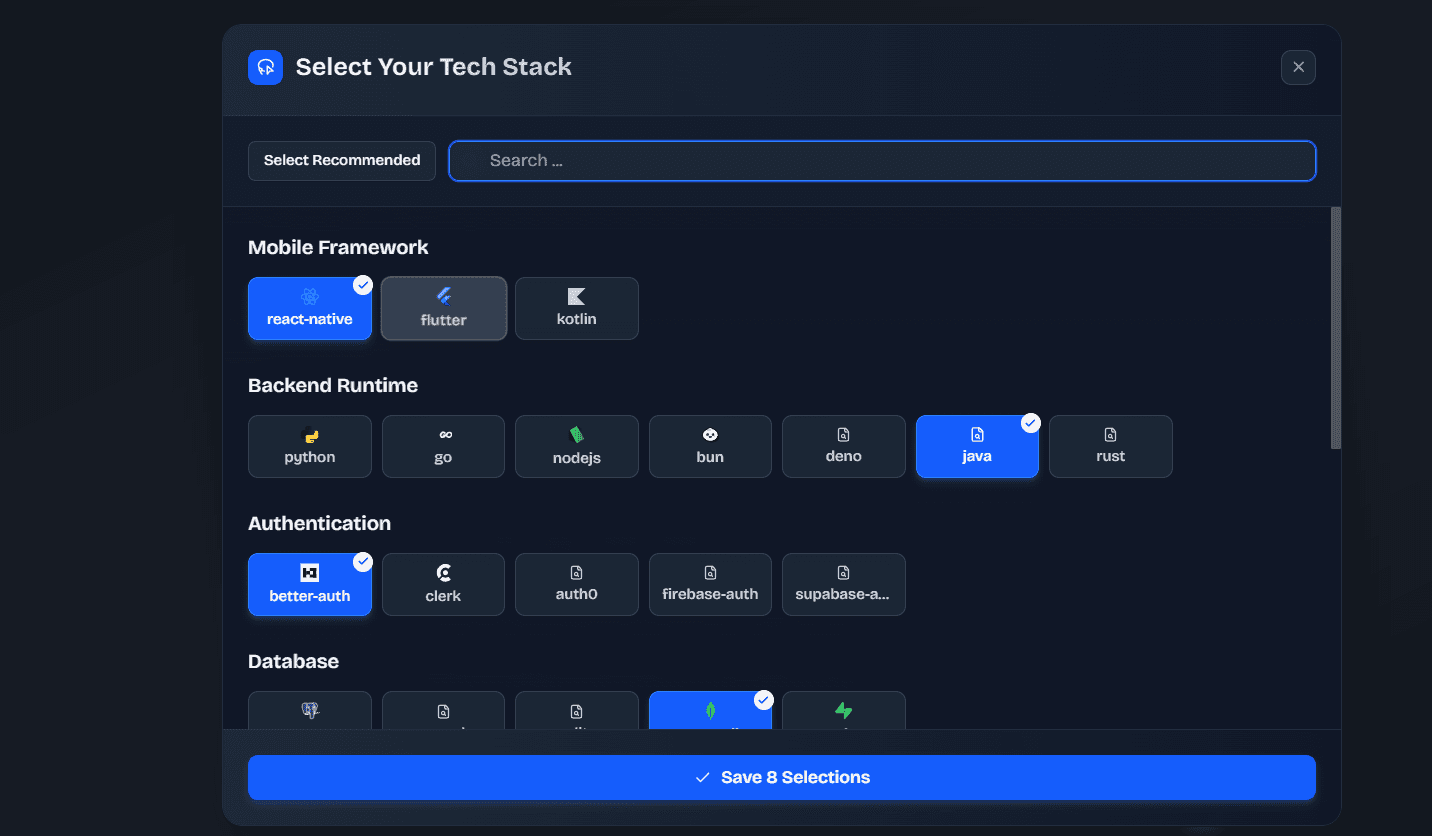The width and height of the screenshot is (1432, 836).
Task: Toggle off the better-auth selection
Action: pos(310,584)
